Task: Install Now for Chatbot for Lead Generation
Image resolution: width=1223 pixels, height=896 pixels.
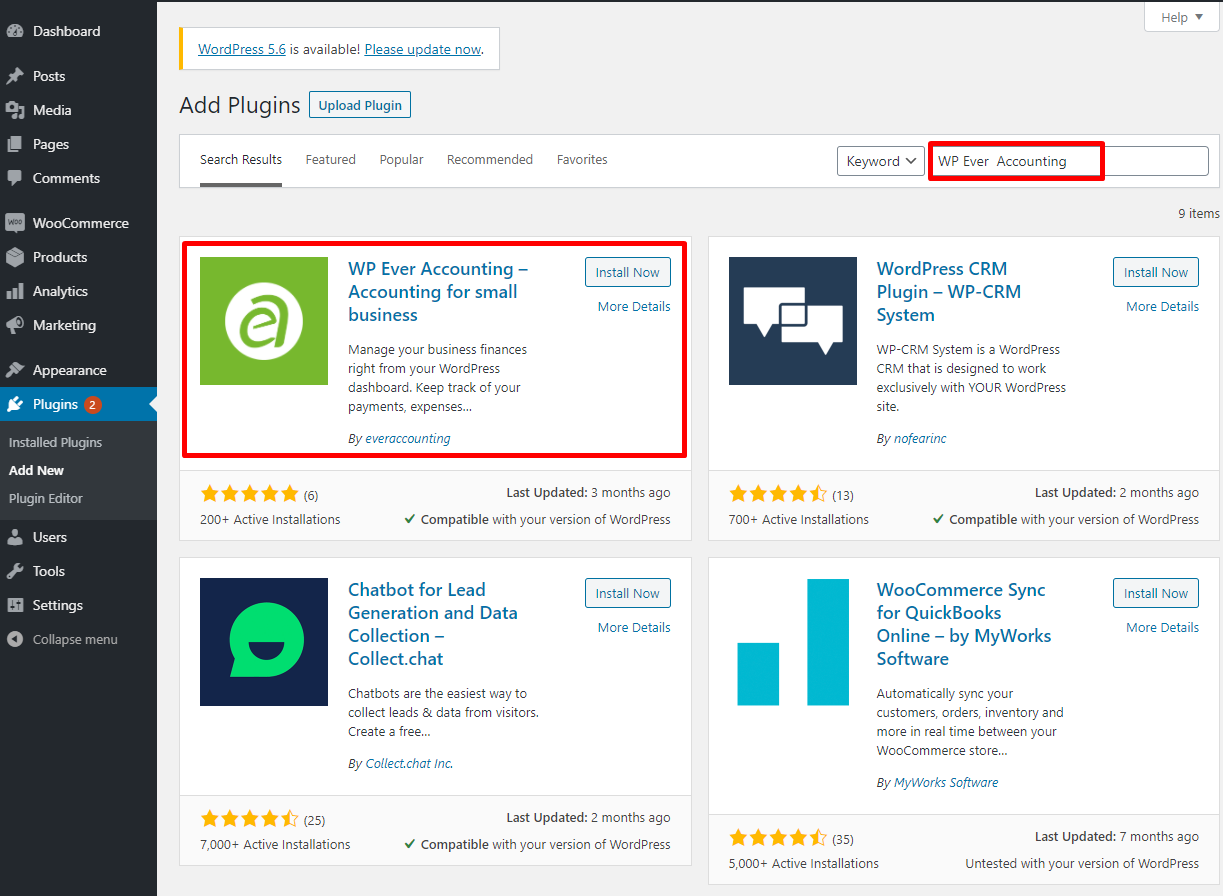Action: (628, 593)
